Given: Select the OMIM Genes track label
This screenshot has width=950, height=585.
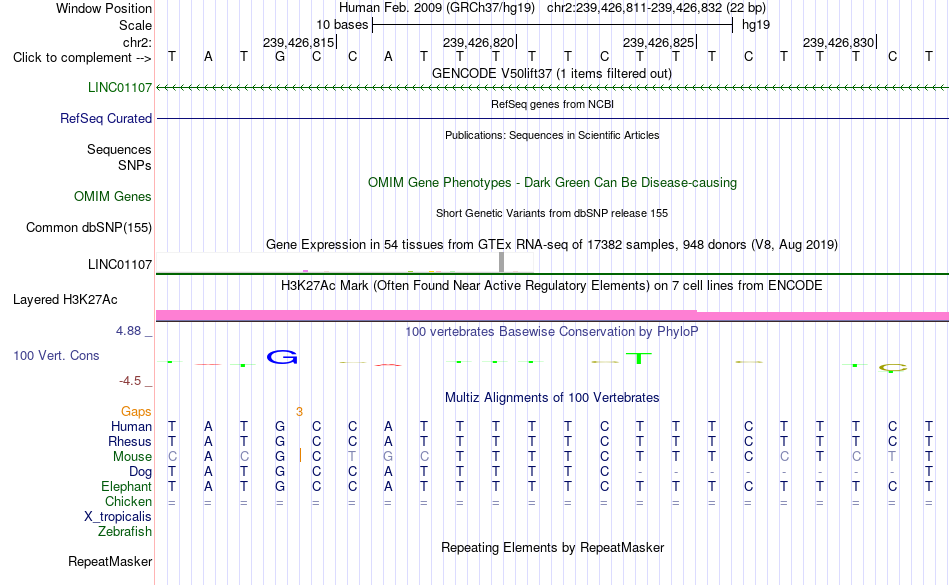Looking at the screenshot, I should click(x=113, y=196).
